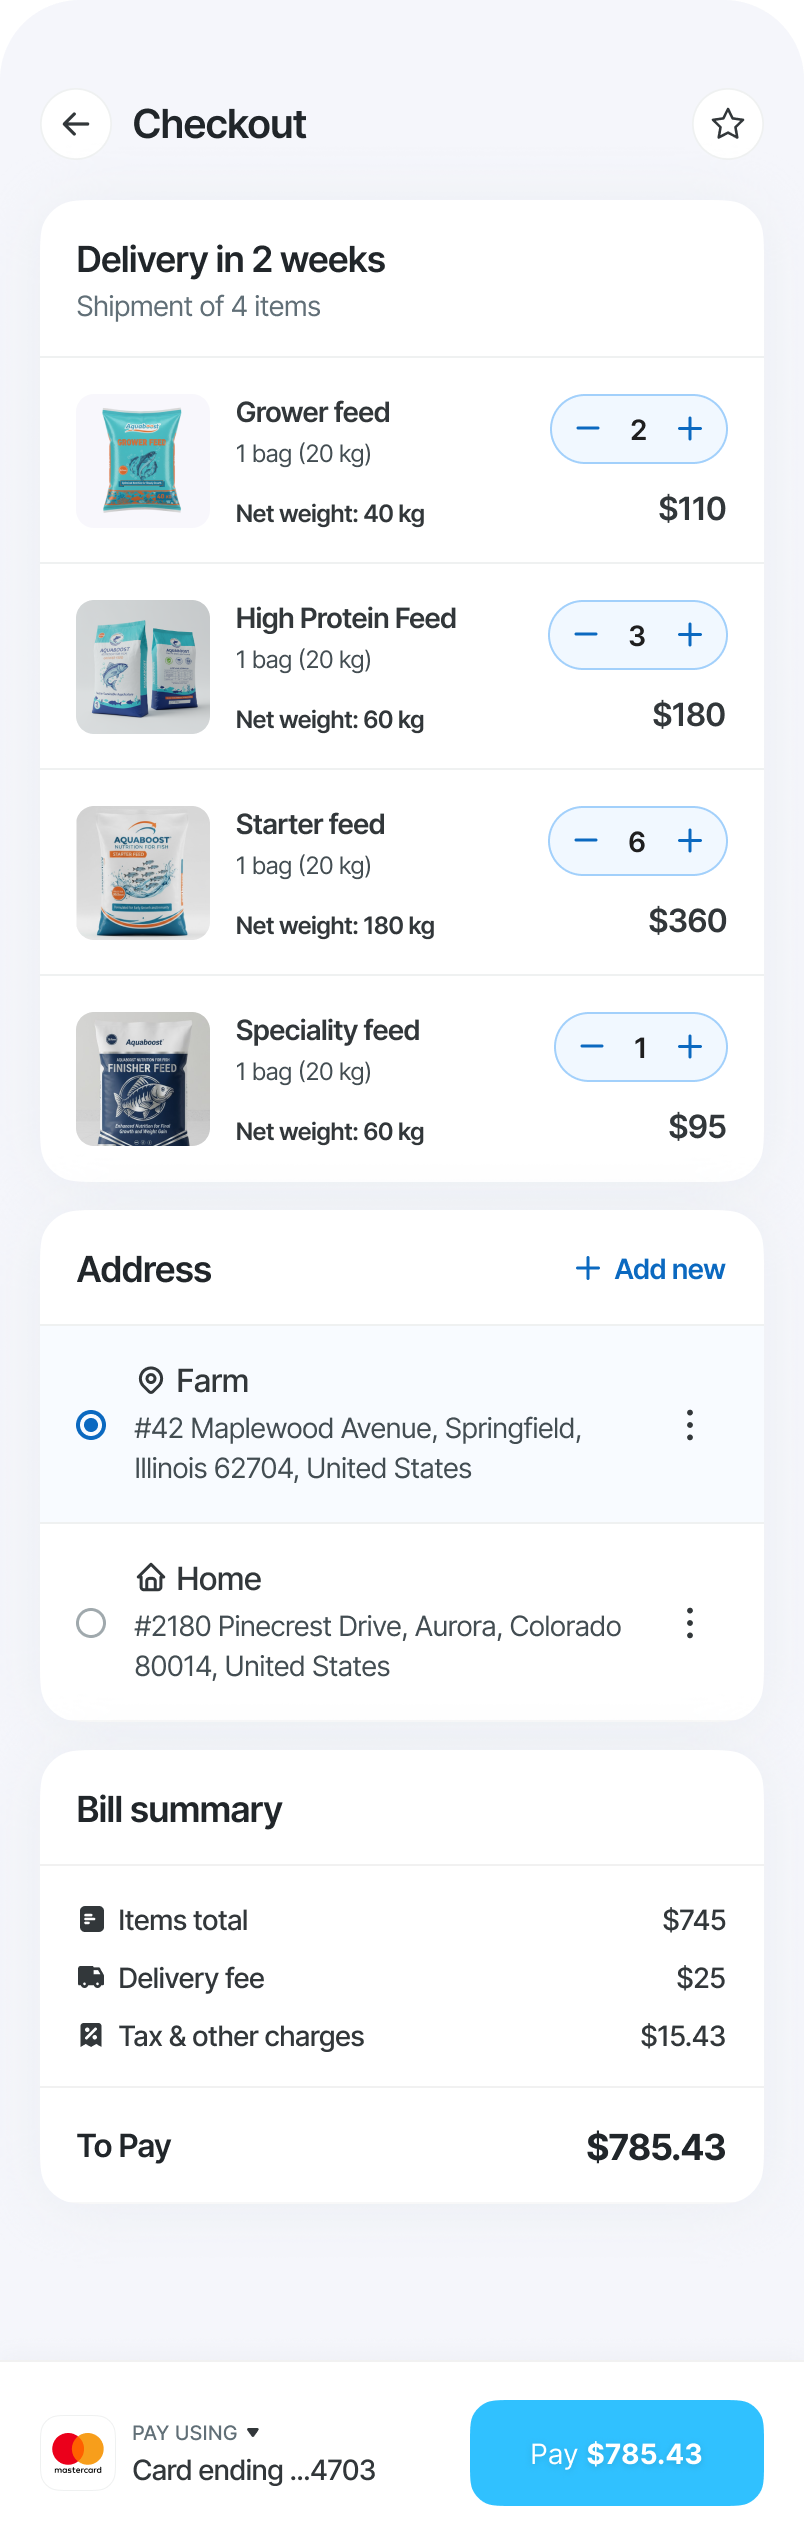
Task: Click the back arrow on the Checkout header
Action: click(x=75, y=124)
